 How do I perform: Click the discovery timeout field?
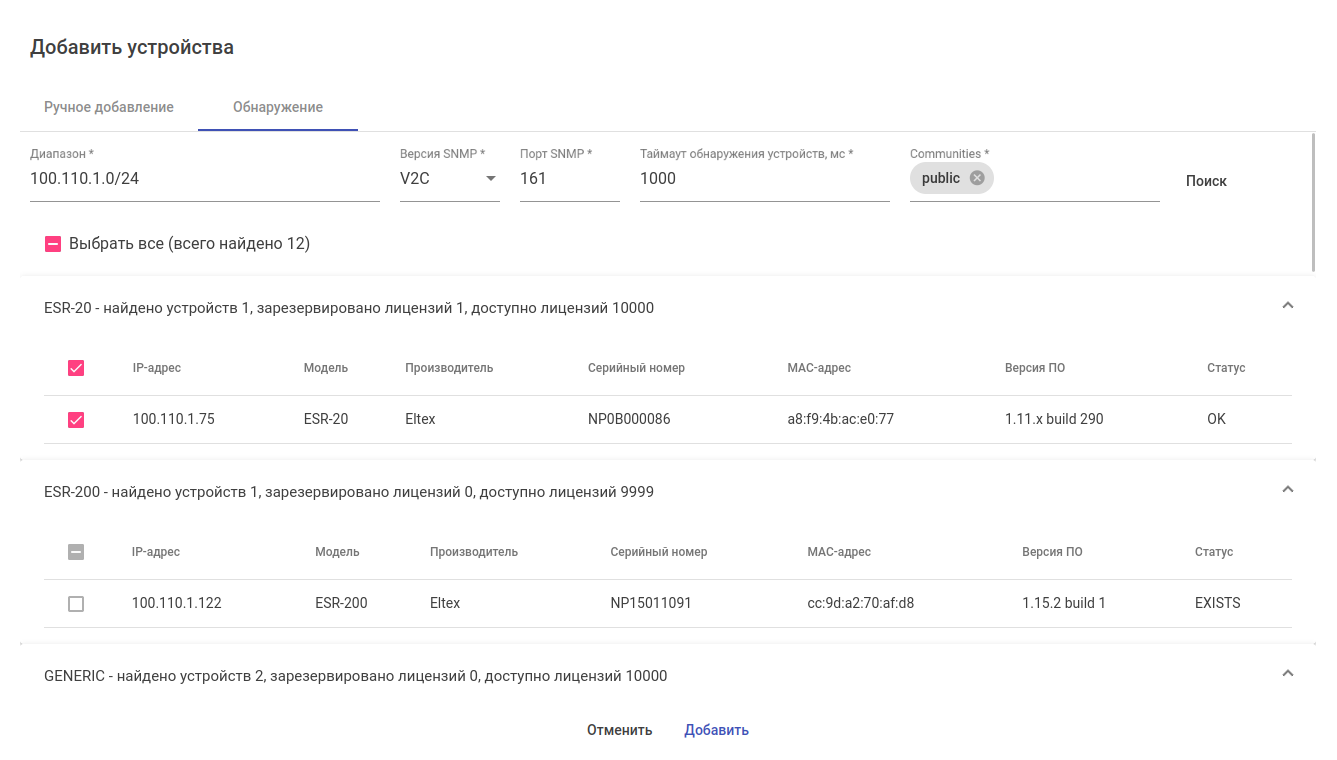(x=764, y=179)
